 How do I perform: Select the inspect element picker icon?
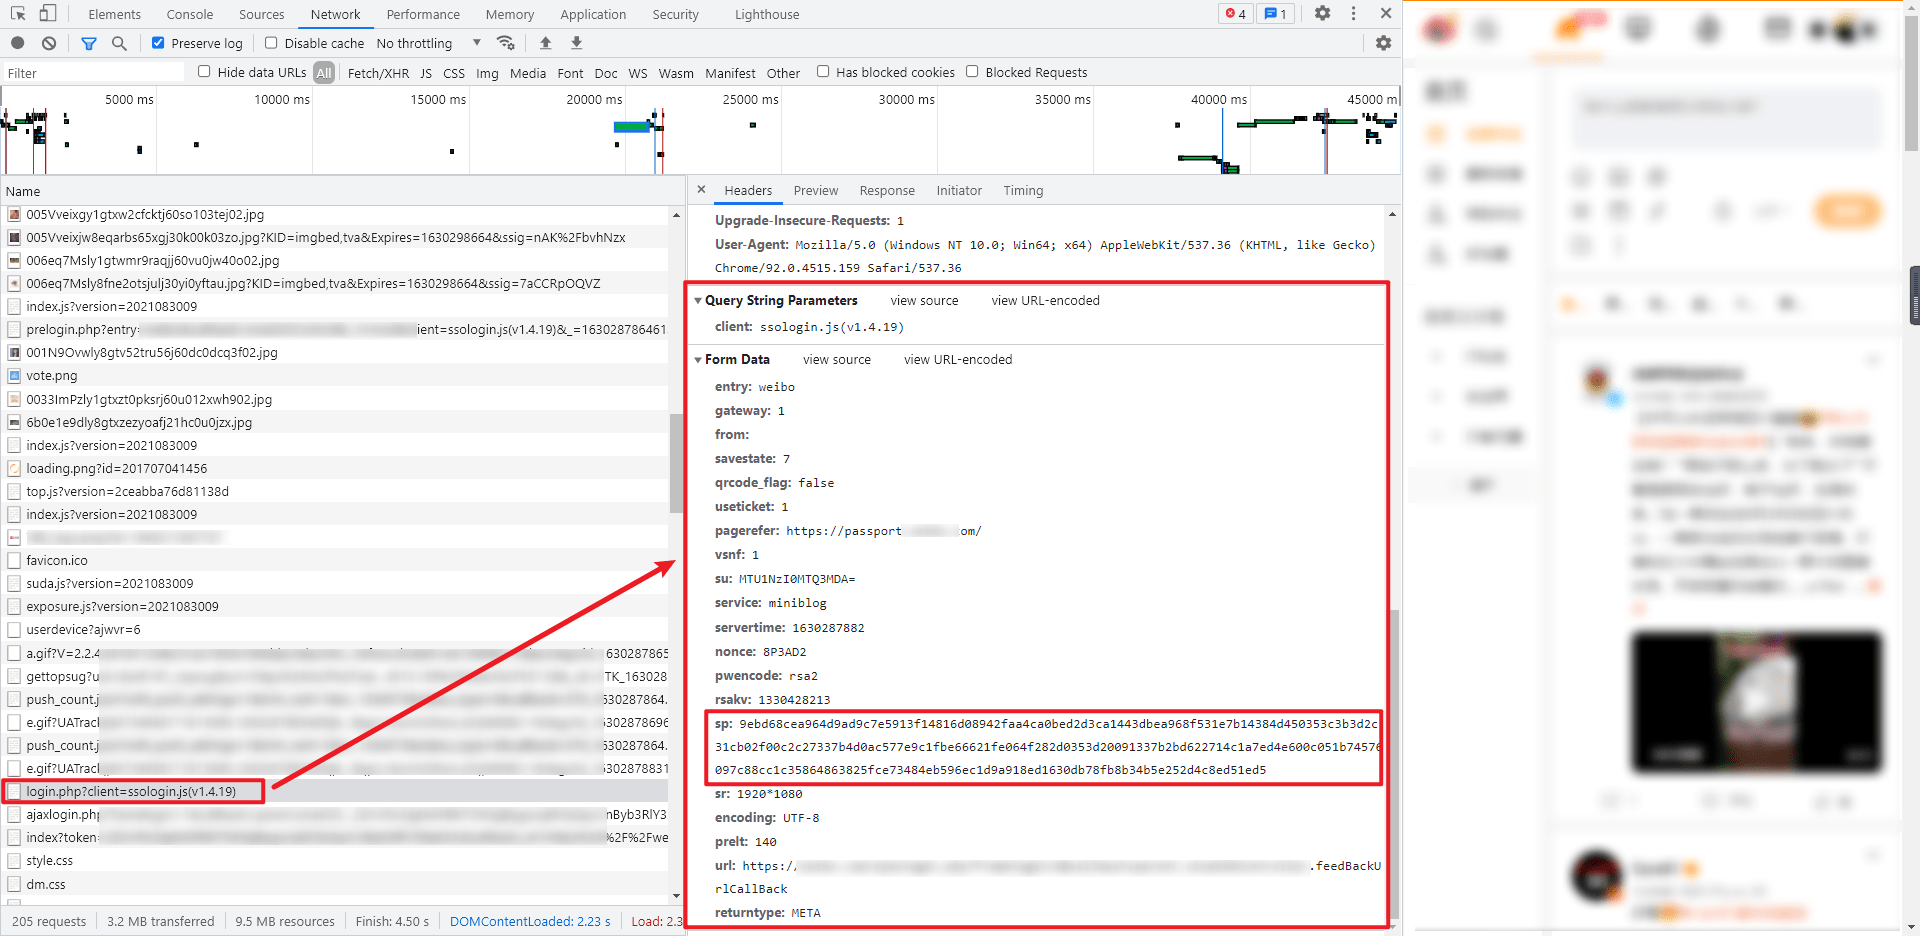click(x=18, y=13)
